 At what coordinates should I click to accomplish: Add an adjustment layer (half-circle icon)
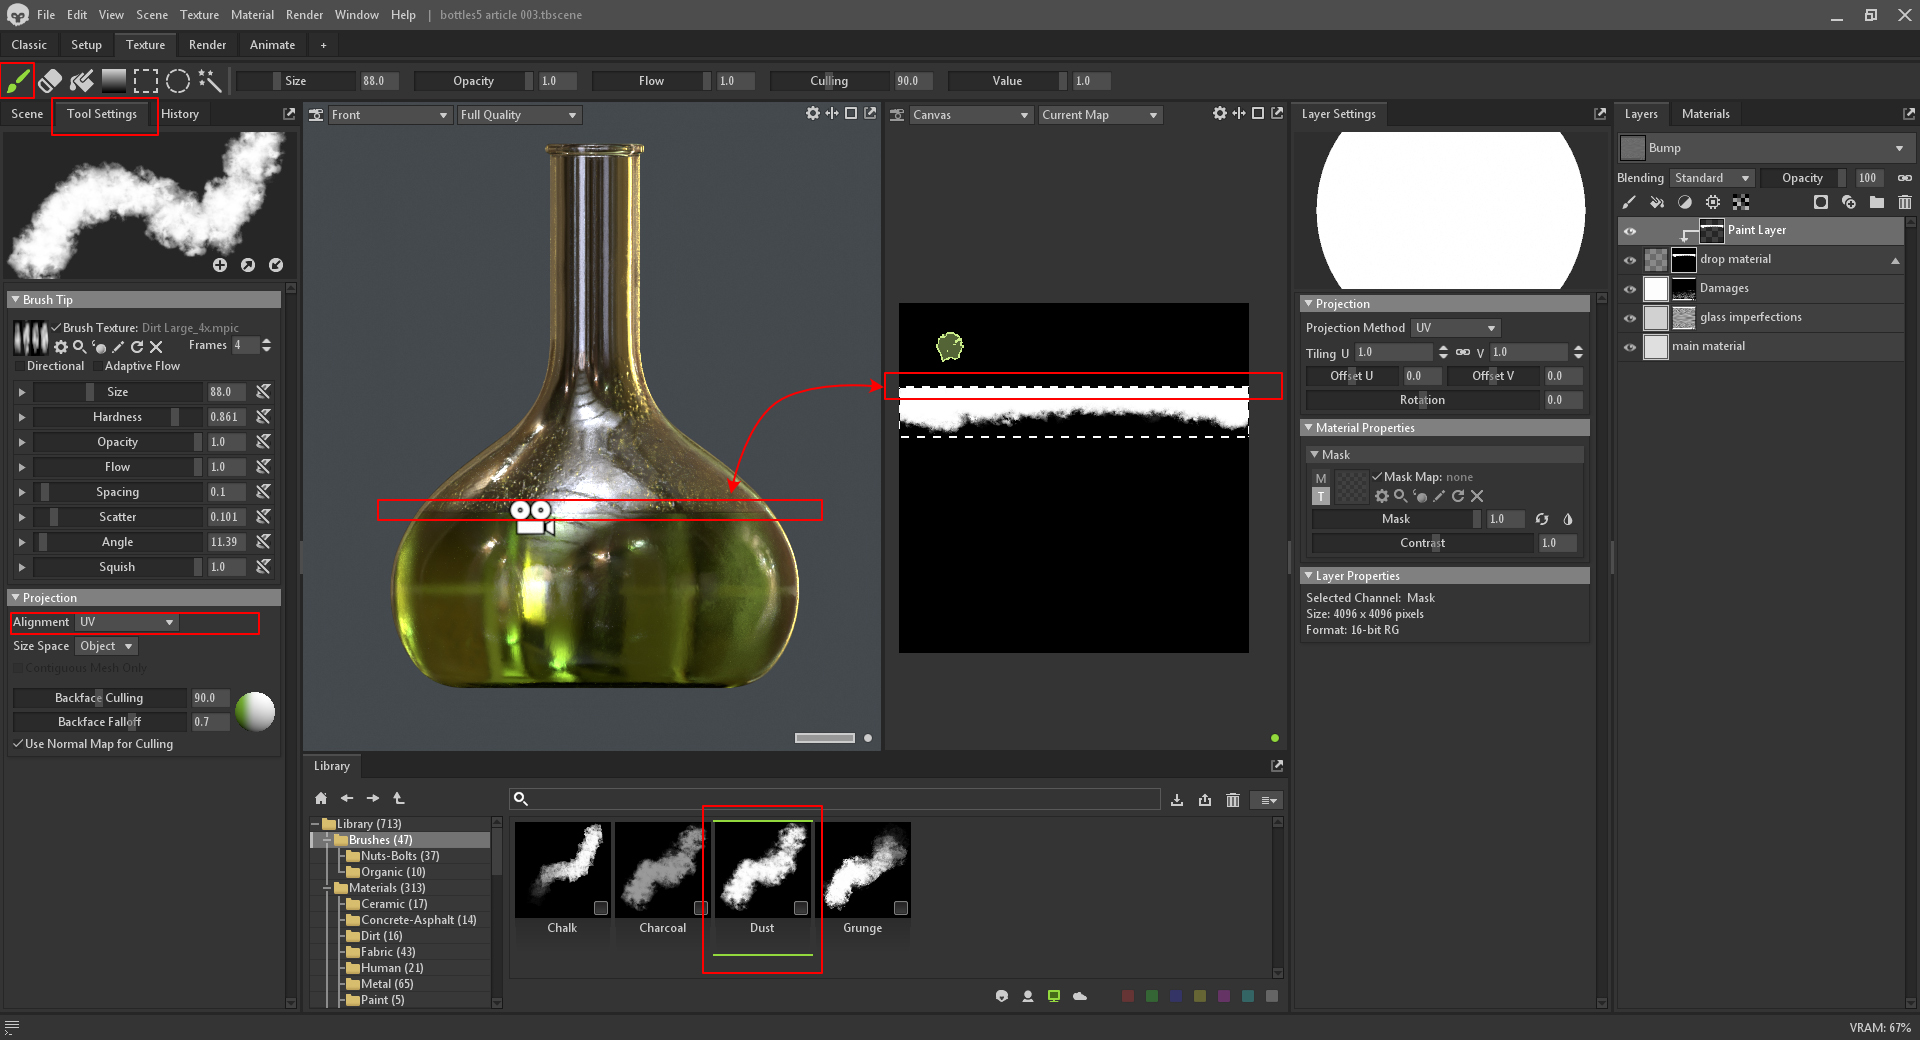(1685, 202)
